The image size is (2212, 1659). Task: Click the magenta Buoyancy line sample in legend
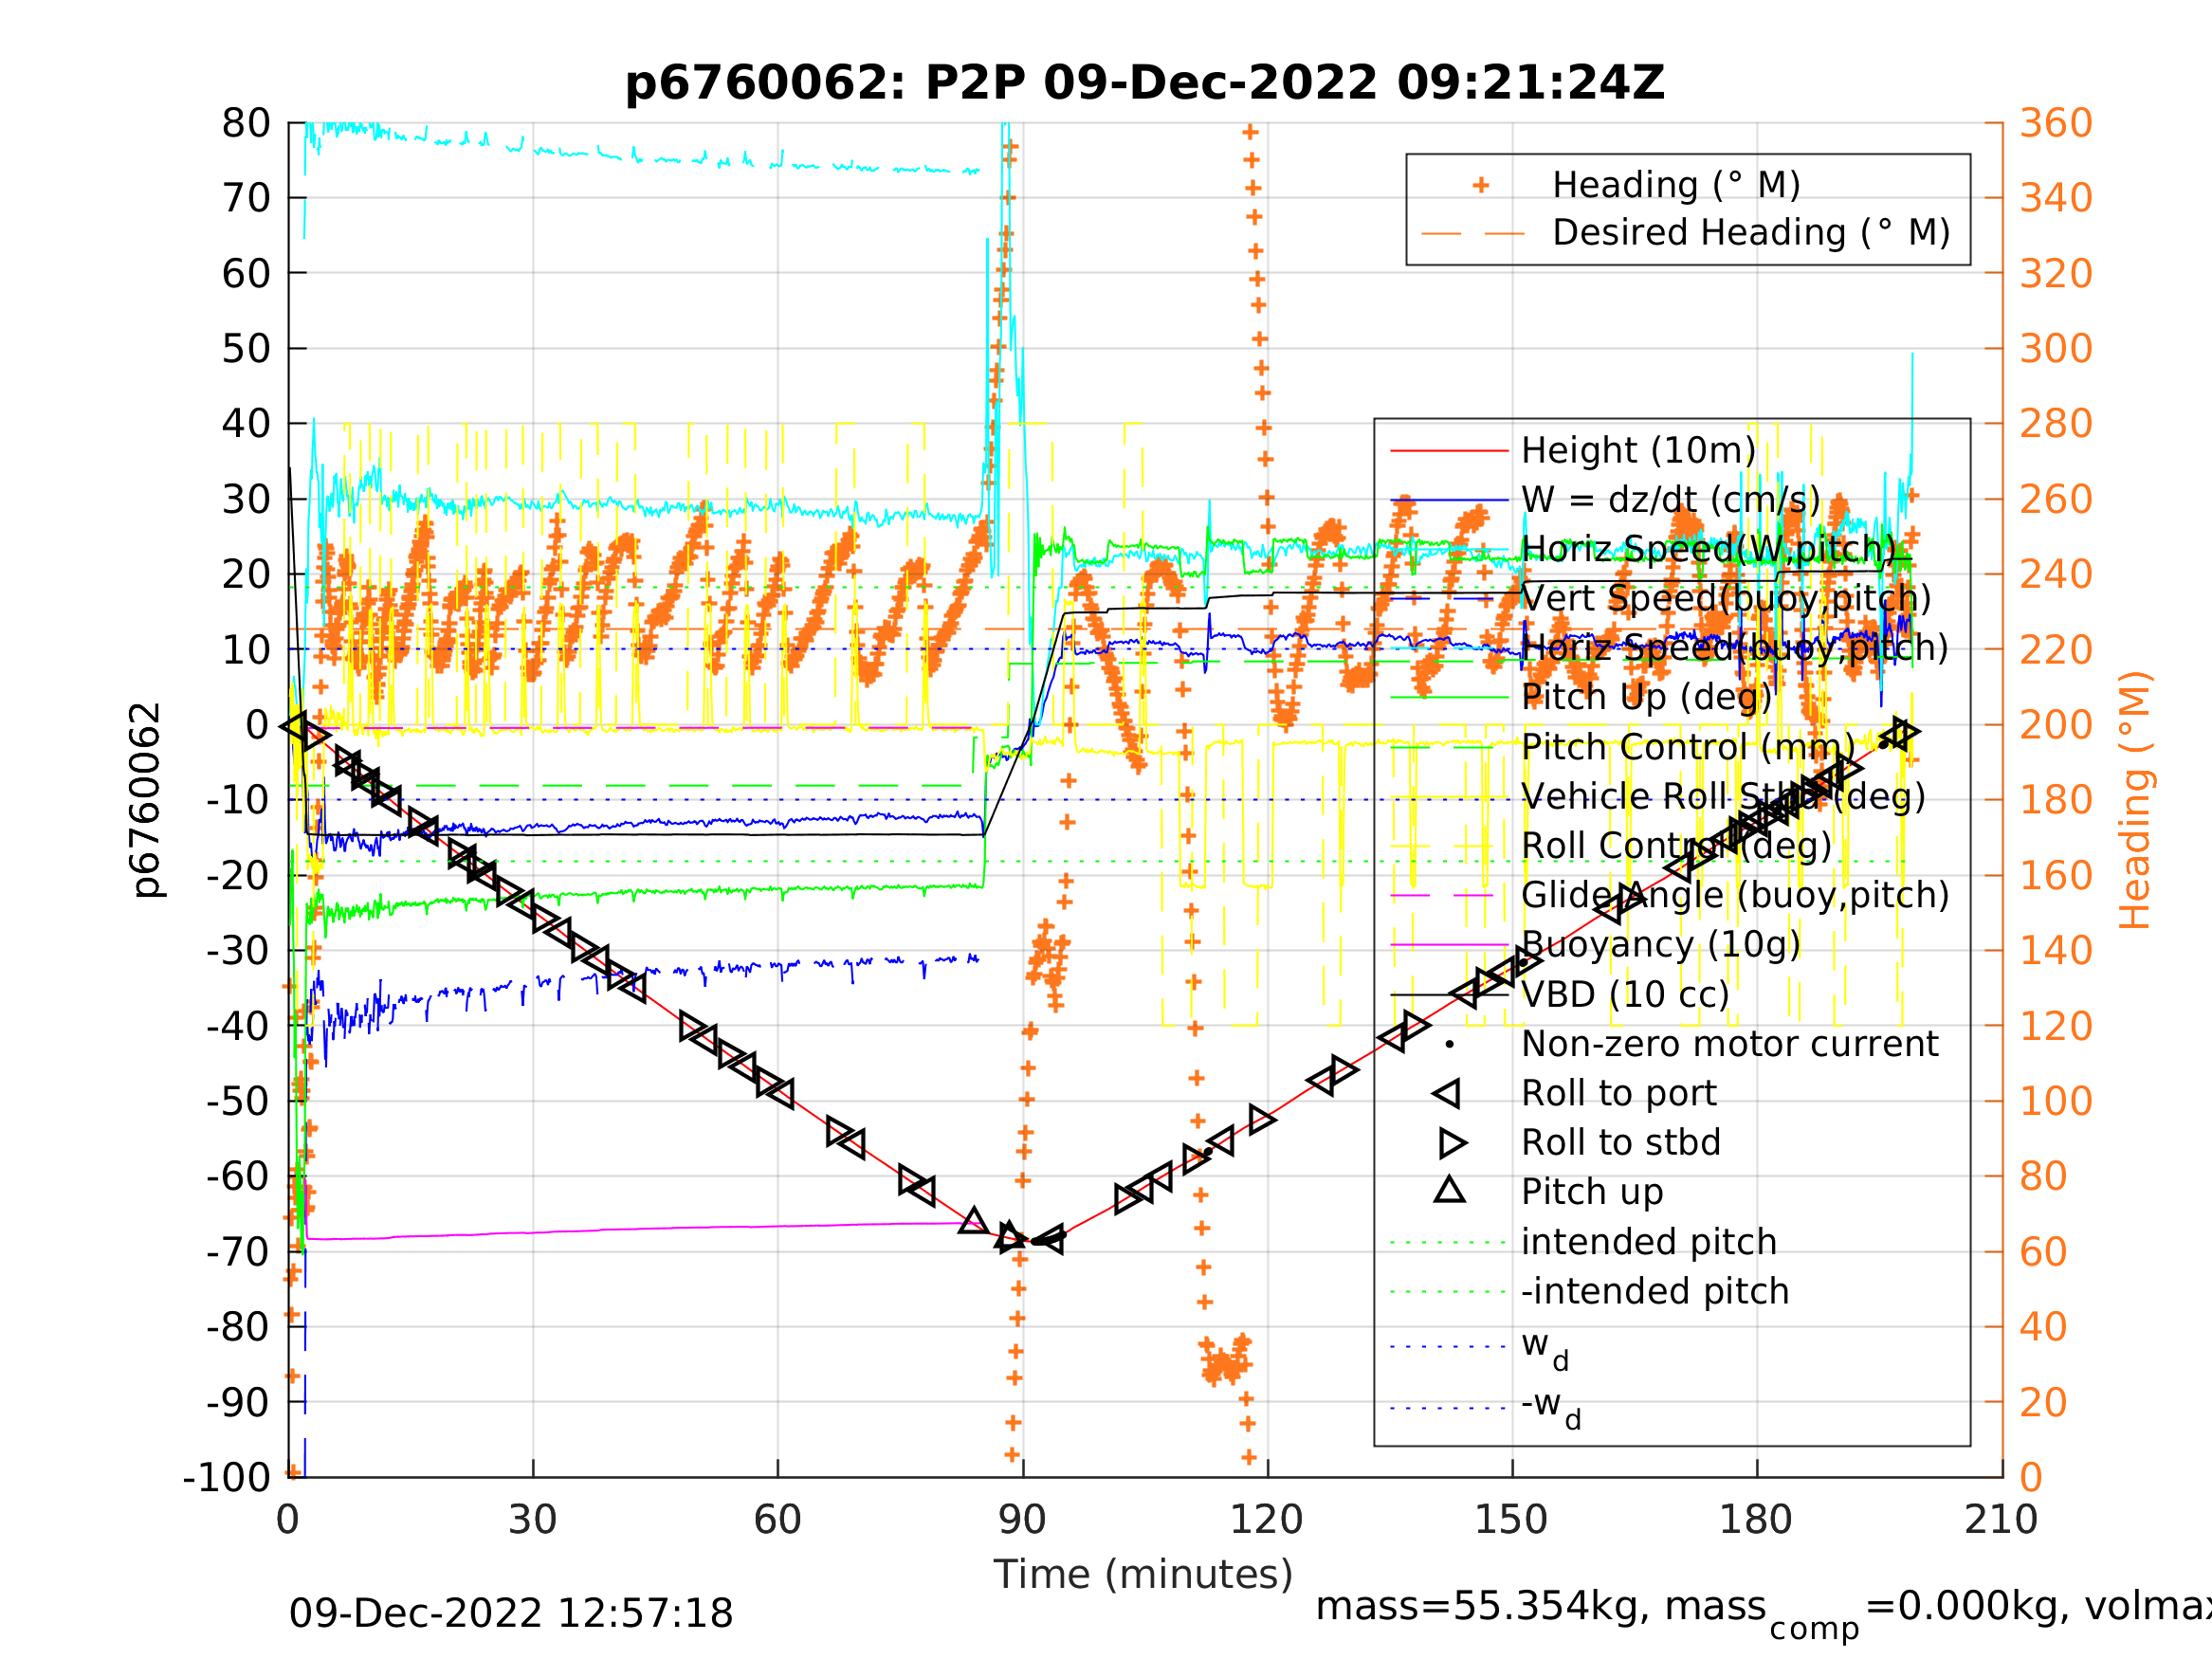pyautogui.click(x=1449, y=944)
